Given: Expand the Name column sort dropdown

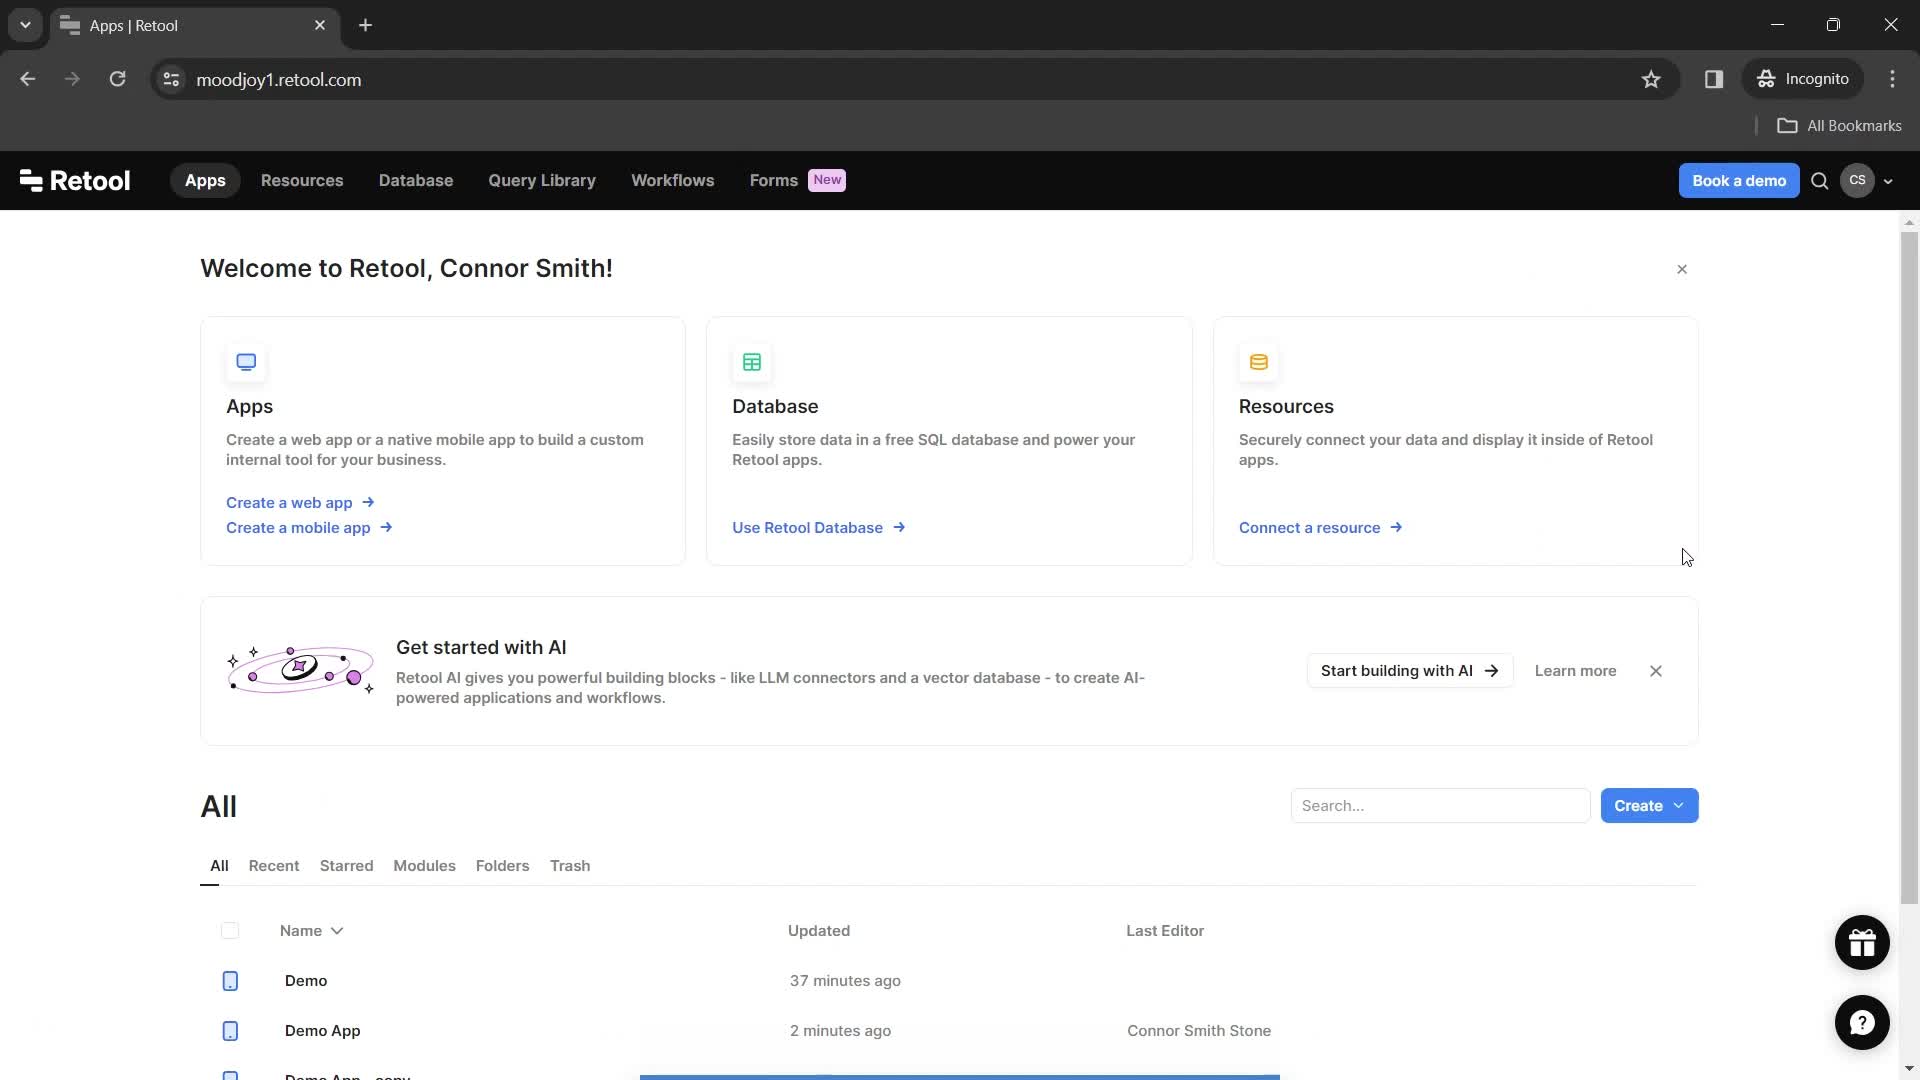Looking at the screenshot, I should tap(338, 930).
